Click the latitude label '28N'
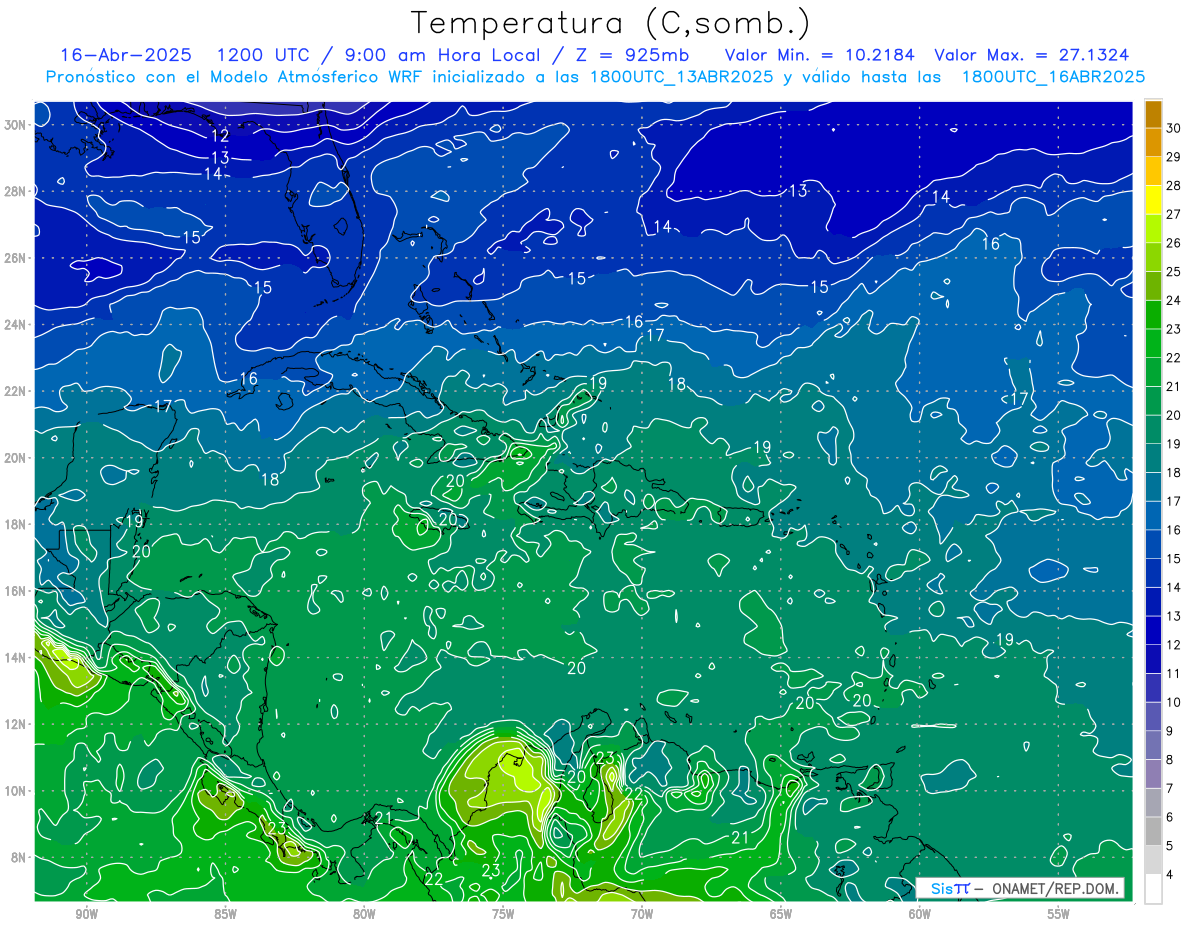 (16, 191)
